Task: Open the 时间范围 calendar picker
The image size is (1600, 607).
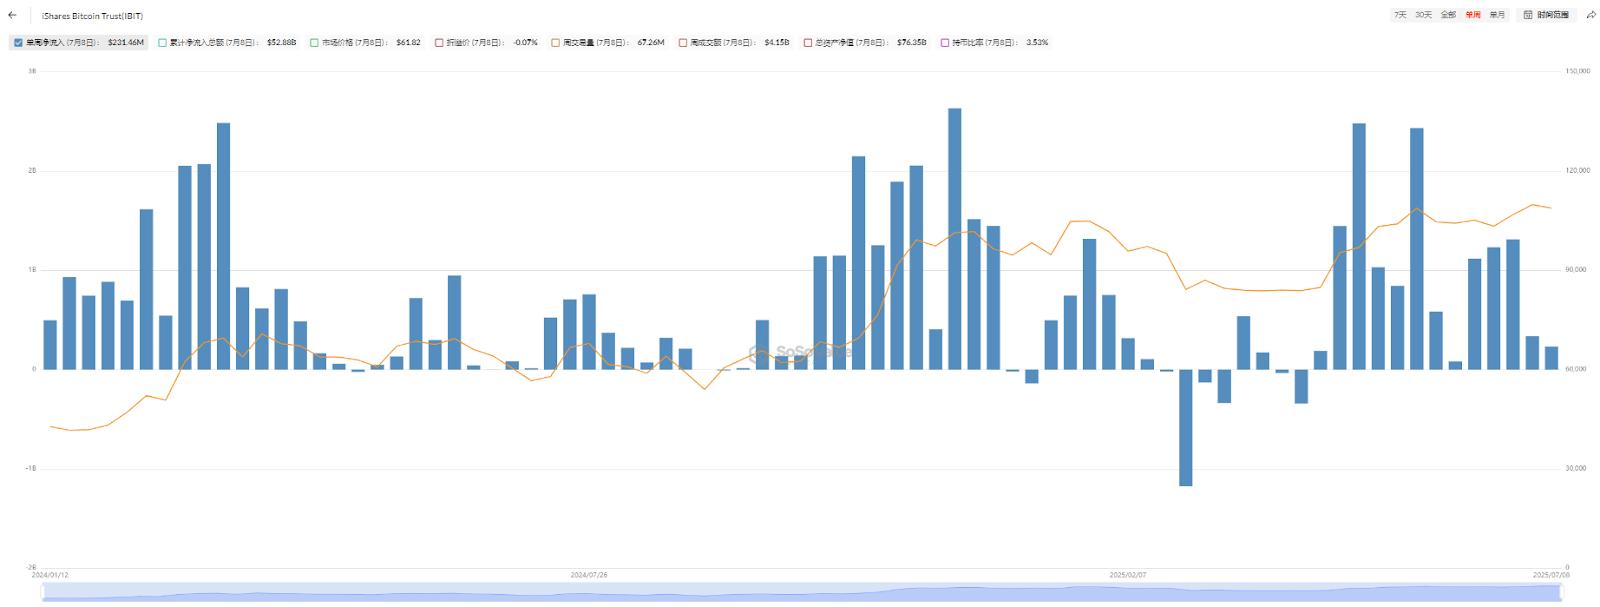Action: (1546, 15)
